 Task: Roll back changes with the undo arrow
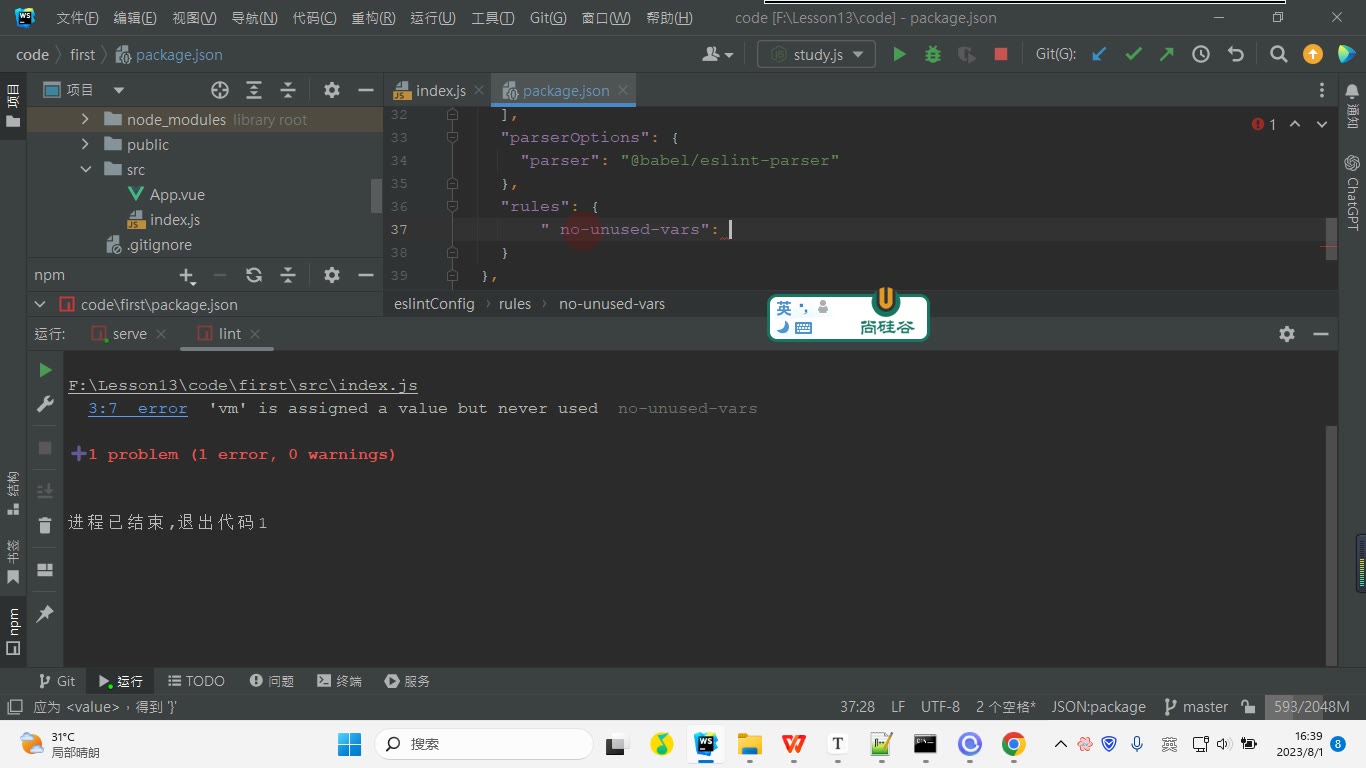[x=1235, y=54]
